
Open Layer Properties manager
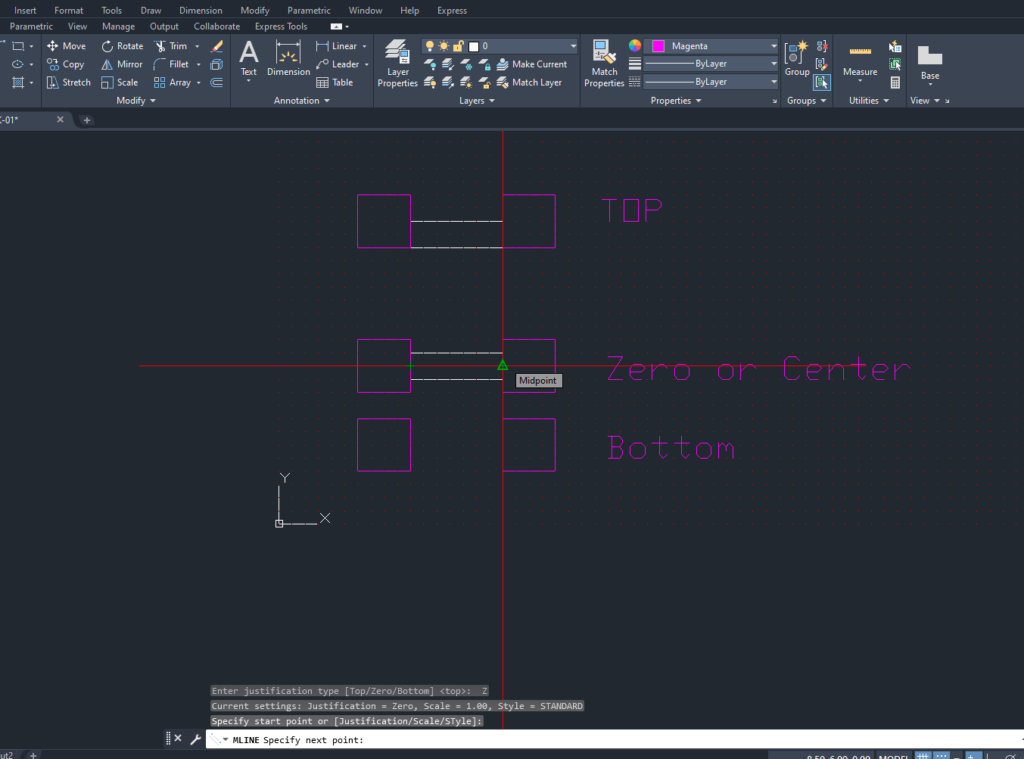click(x=397, y=63)
